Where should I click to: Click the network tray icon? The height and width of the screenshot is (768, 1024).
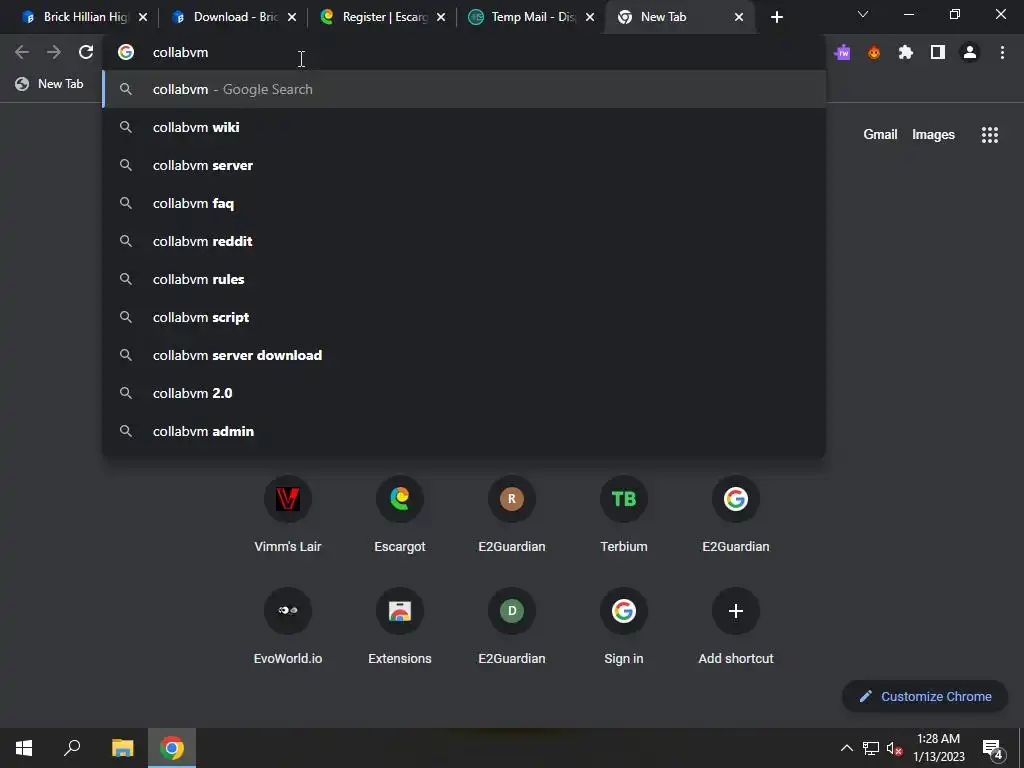871,749
